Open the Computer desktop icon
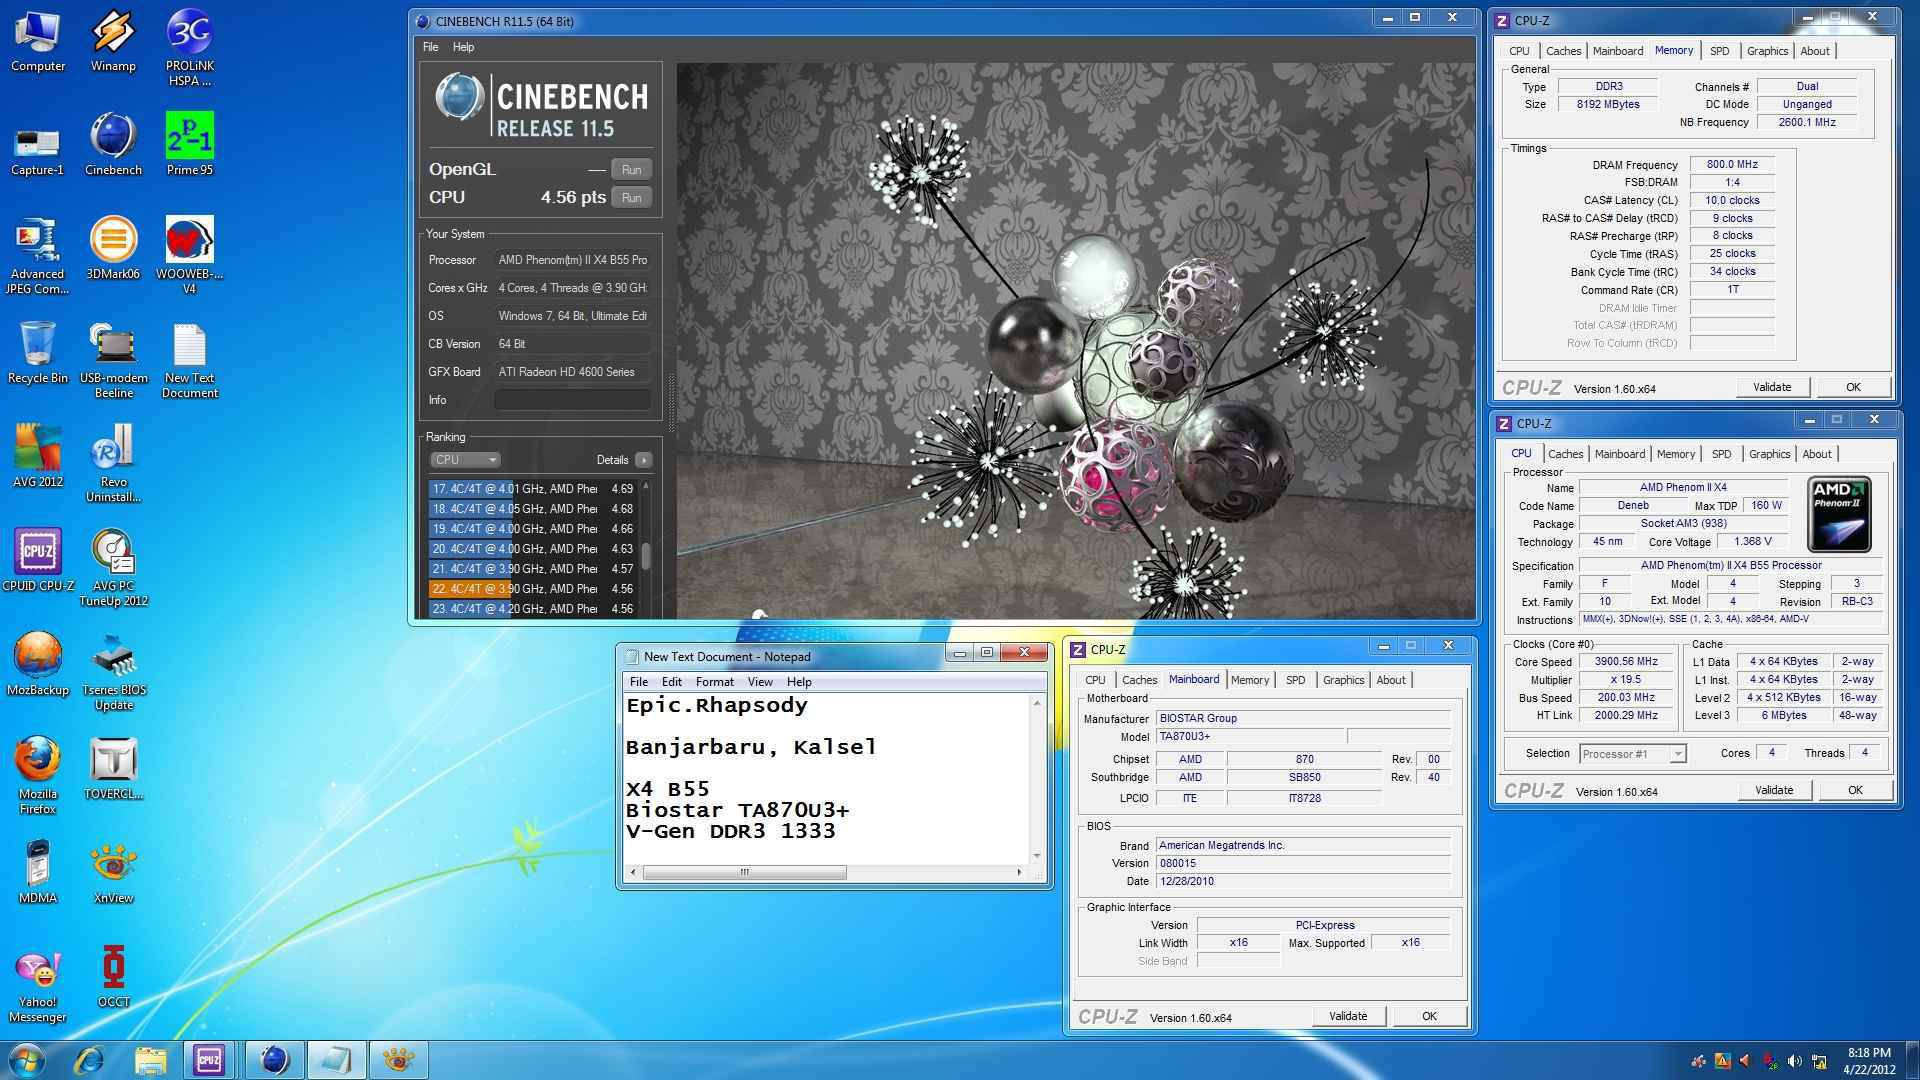 click(x=38, y=42)
